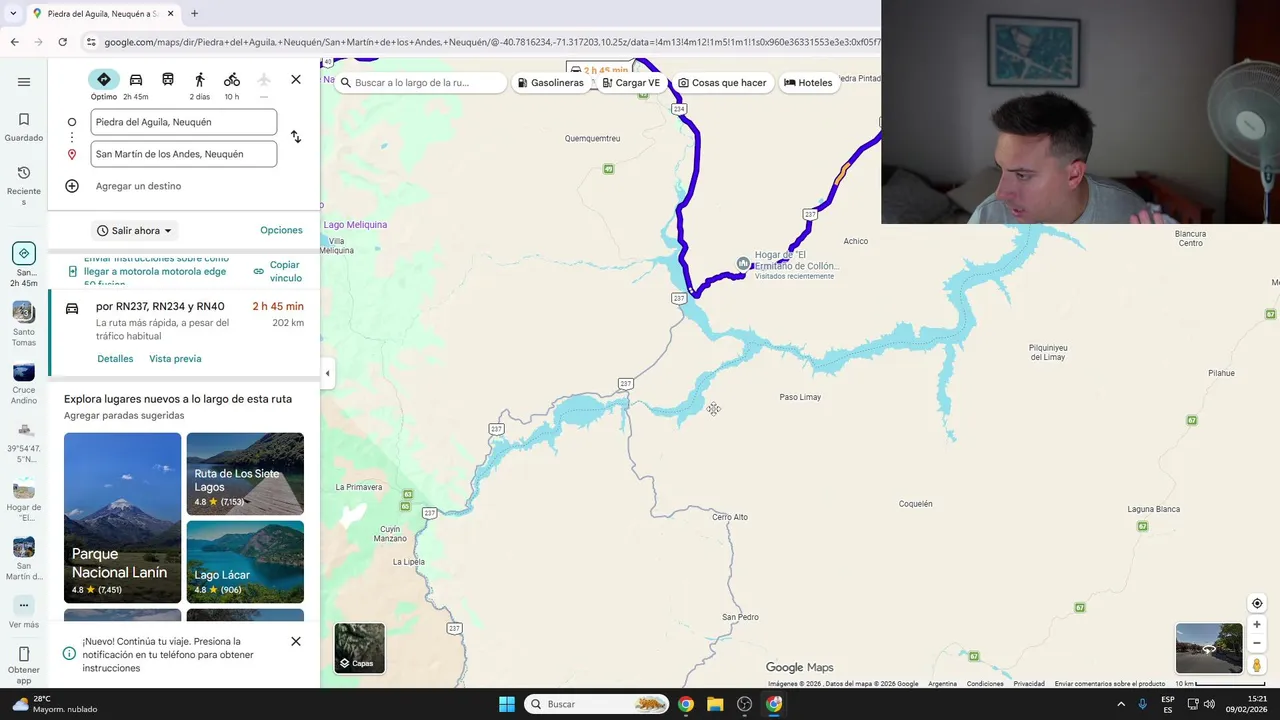Select the driving car travel mode
This screenshot has height=720, width=1280.
tap(136, 80)
